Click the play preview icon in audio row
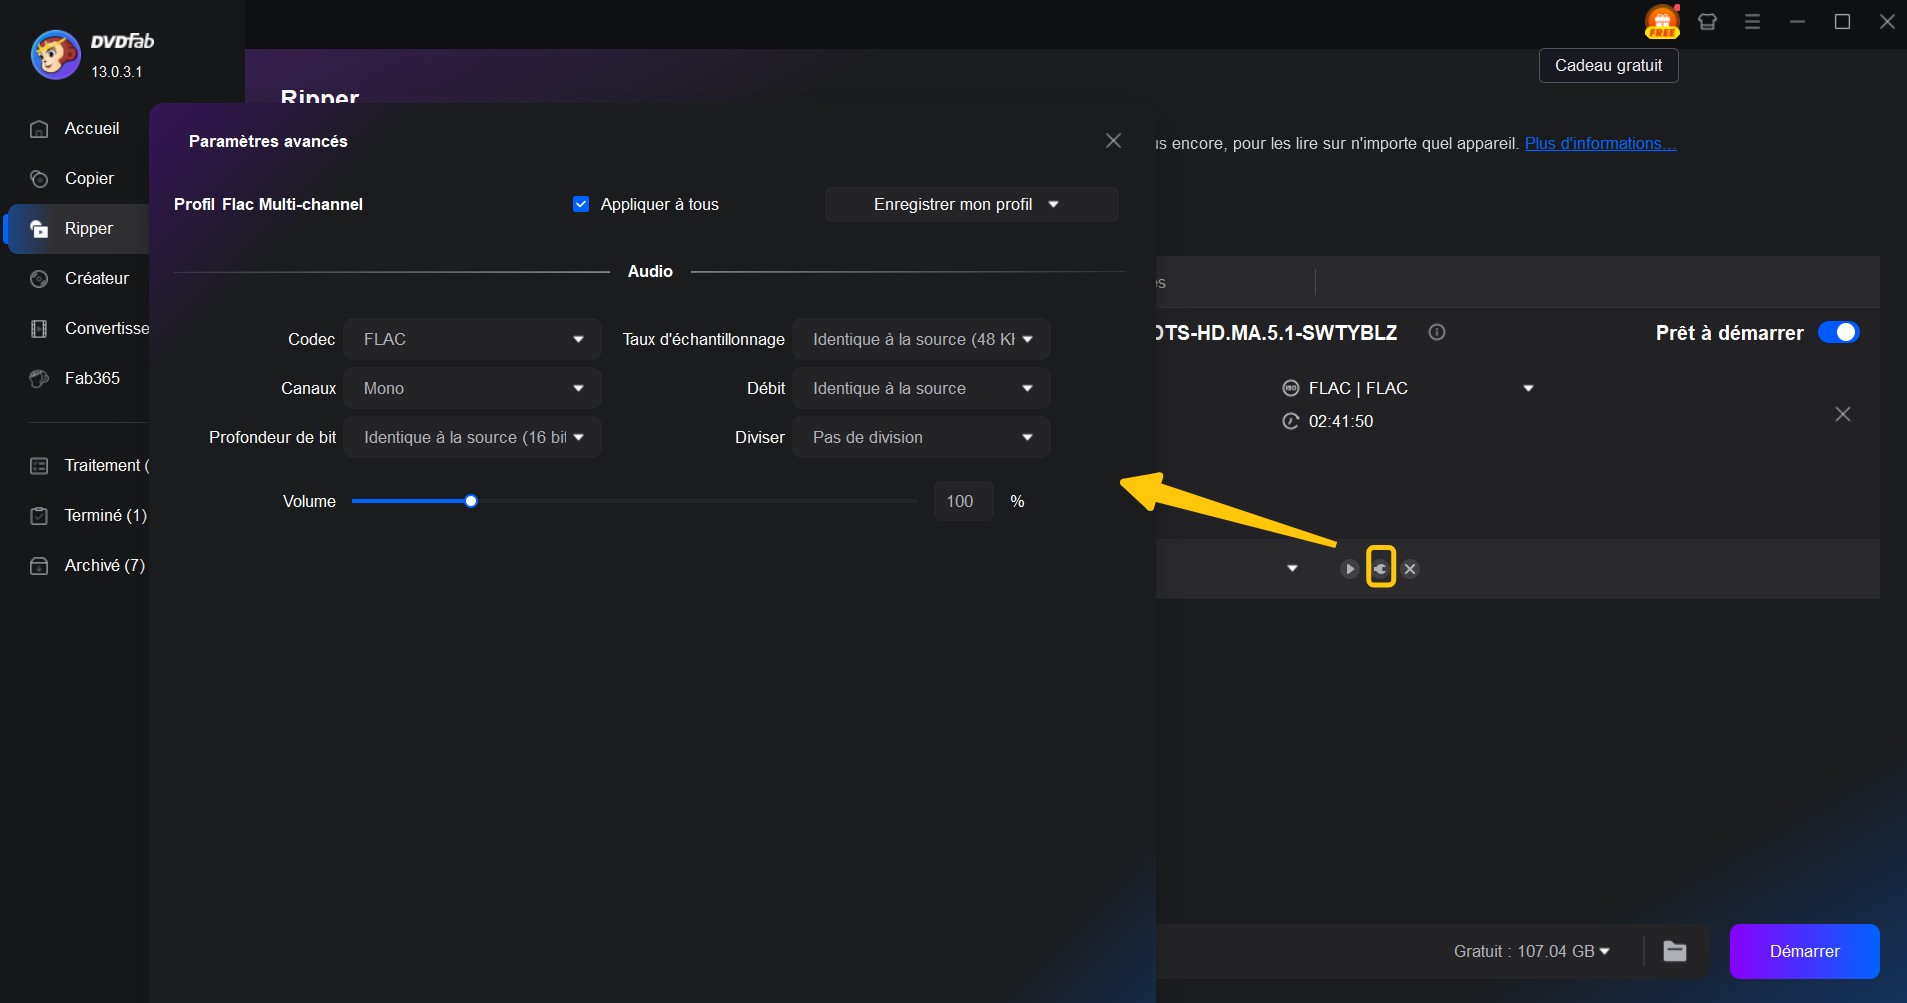The height and width of the screenshot is (1003, 1907). tap(1349, 569)
